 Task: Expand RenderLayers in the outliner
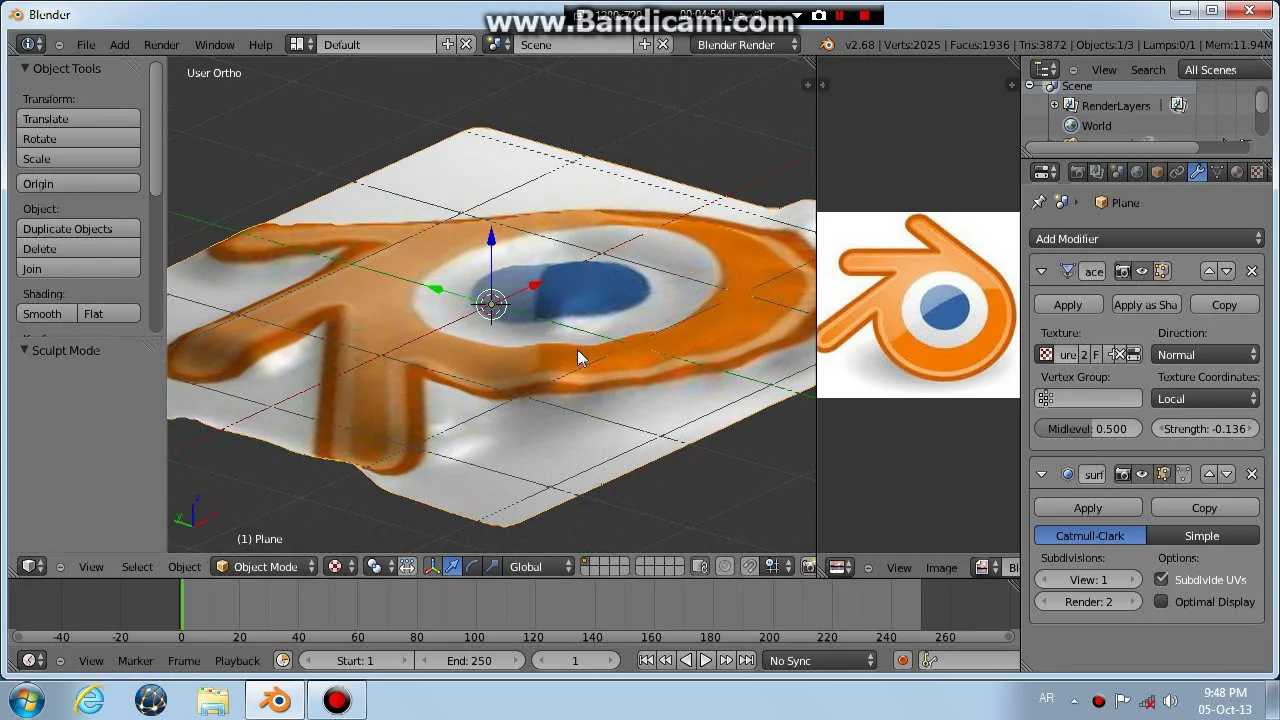[1054, 105]
